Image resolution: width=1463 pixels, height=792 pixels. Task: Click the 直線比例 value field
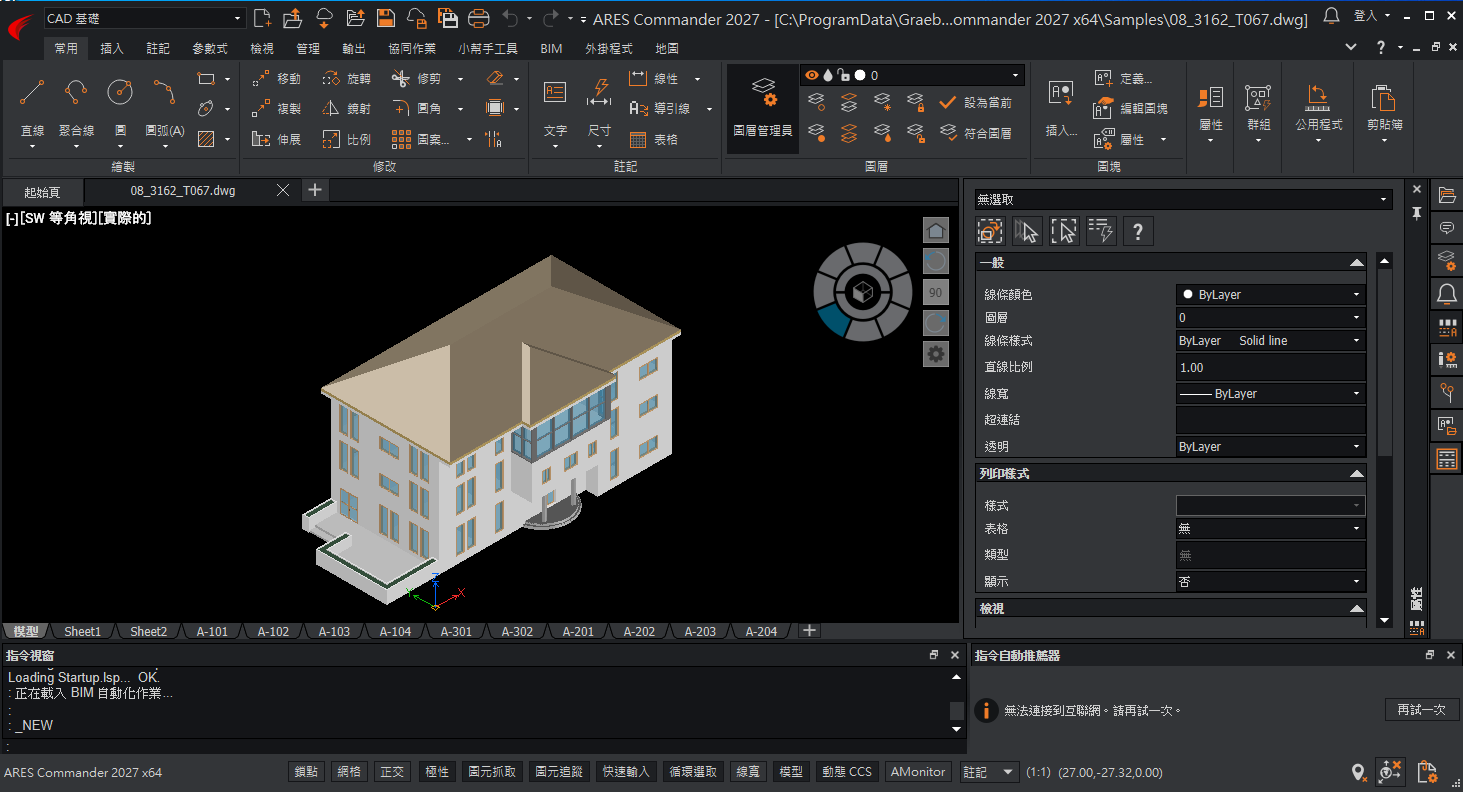[1271, 368]
